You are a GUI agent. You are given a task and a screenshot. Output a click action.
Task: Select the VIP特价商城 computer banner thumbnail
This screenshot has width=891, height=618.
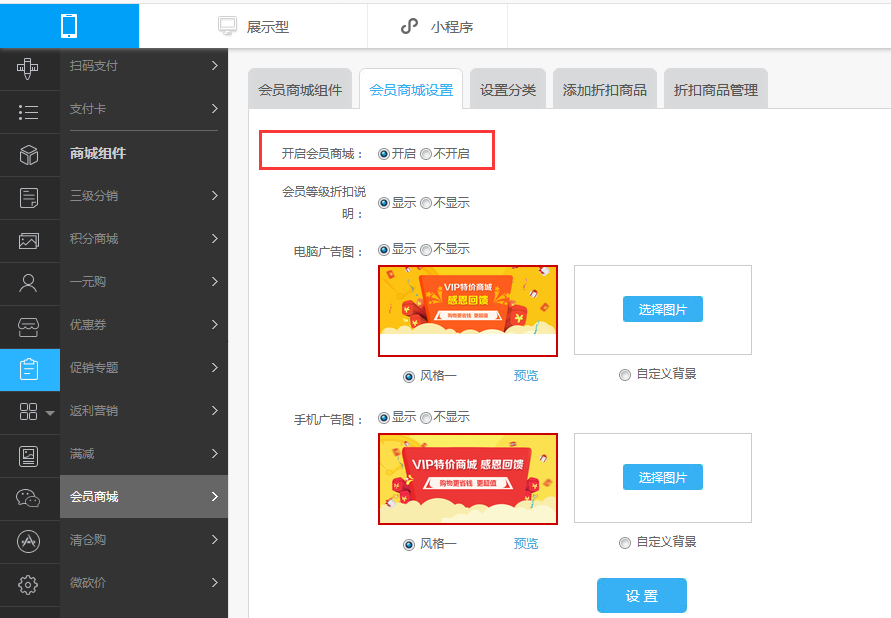tap(468, 311)
